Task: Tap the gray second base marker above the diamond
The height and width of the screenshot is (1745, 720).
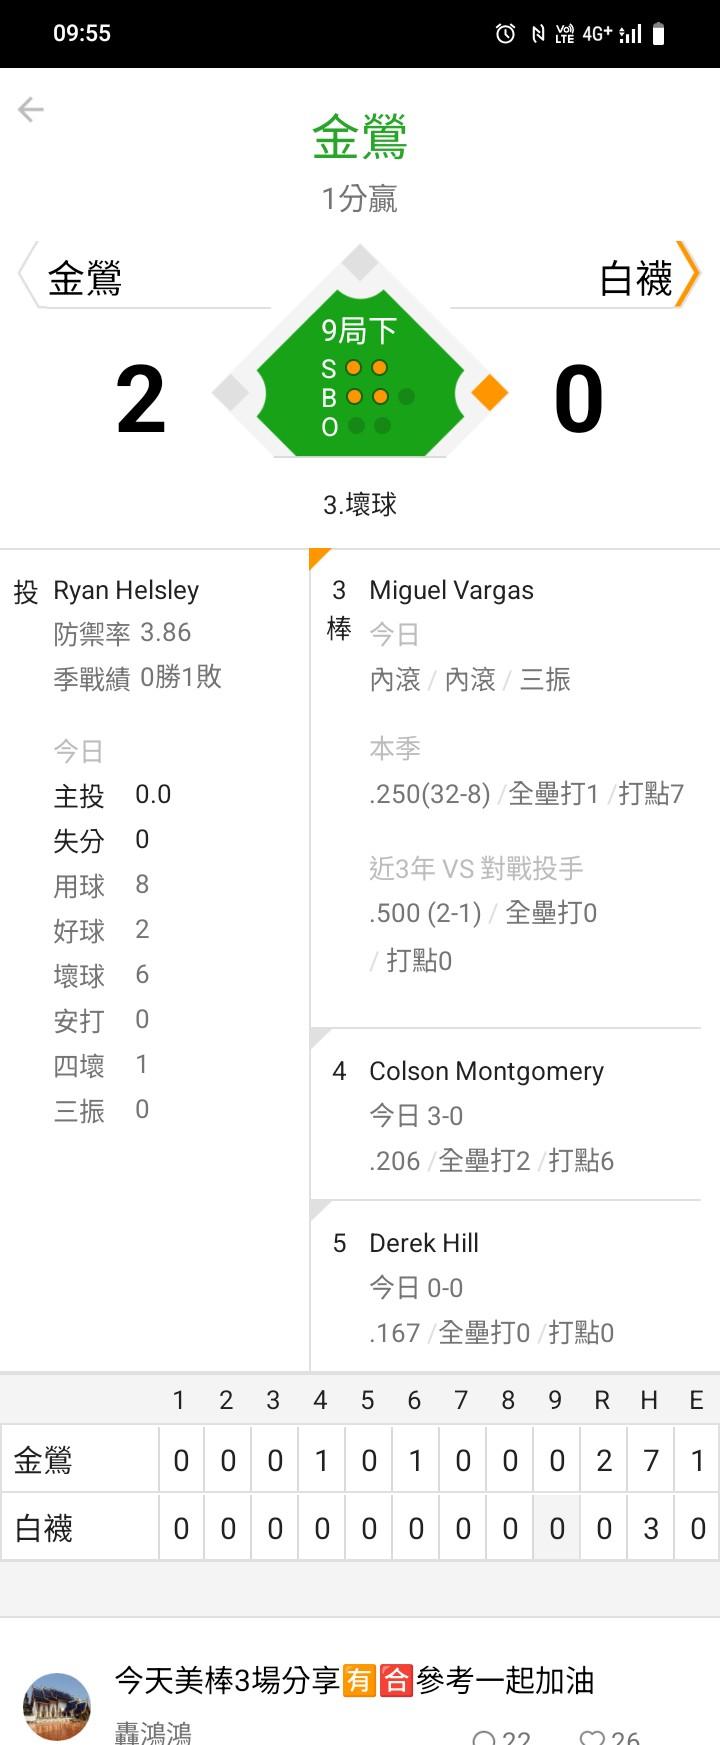Action: coord(360,263)
